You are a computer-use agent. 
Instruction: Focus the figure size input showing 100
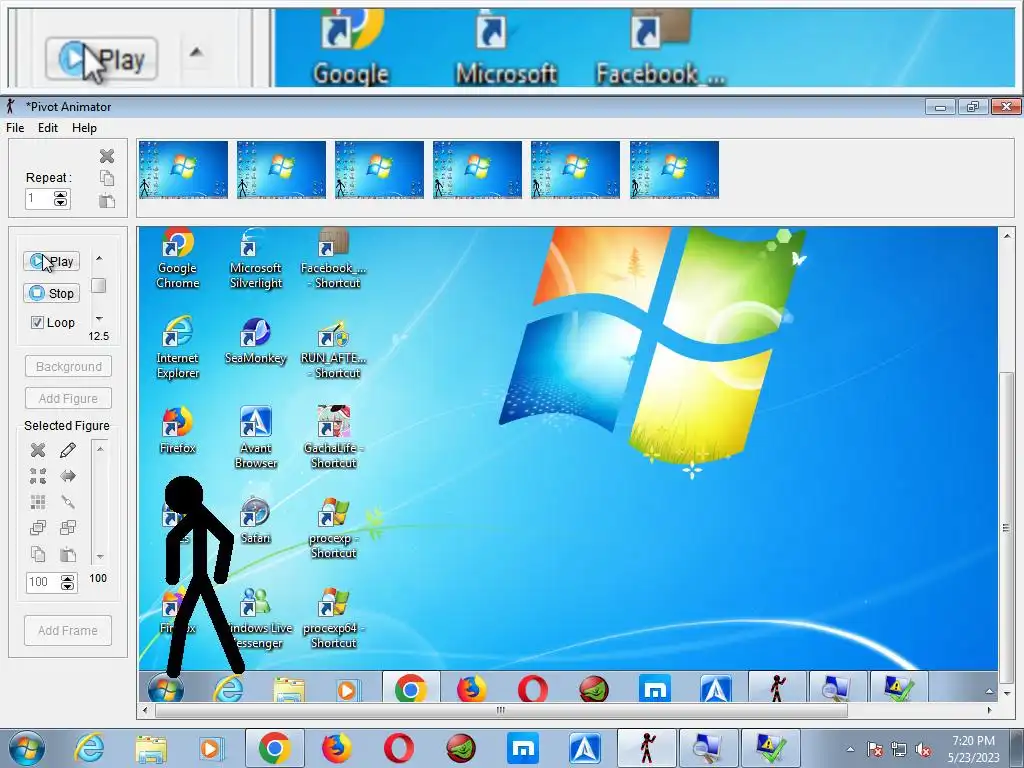(x=43, y=583)
